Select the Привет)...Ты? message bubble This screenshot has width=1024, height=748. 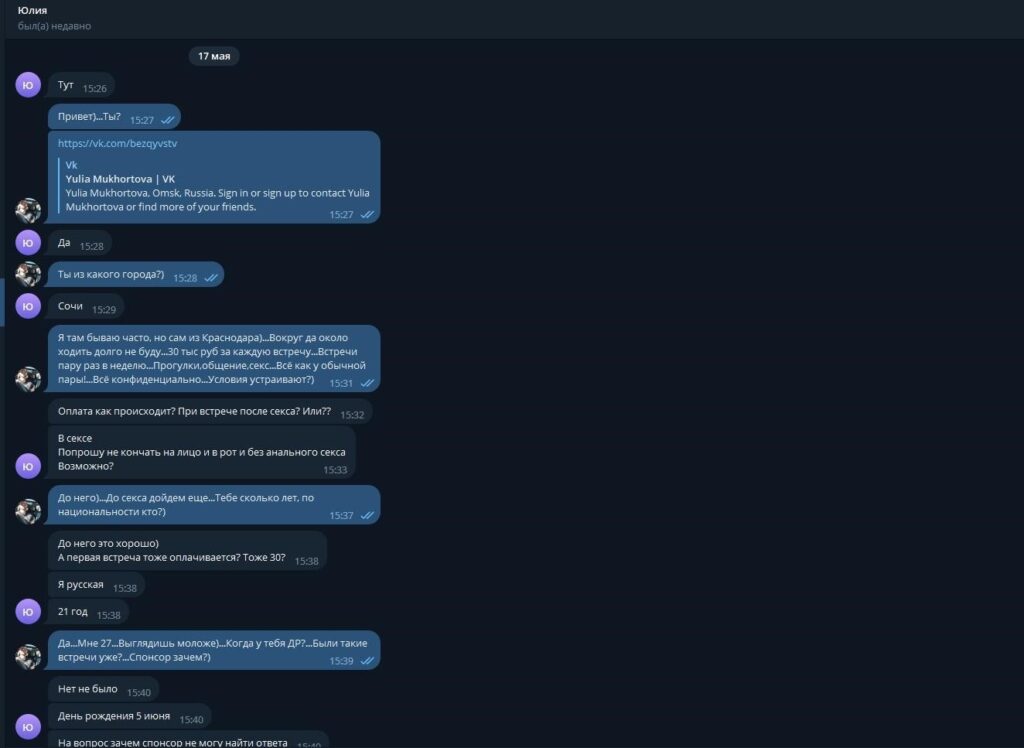(x=114, y=118)
